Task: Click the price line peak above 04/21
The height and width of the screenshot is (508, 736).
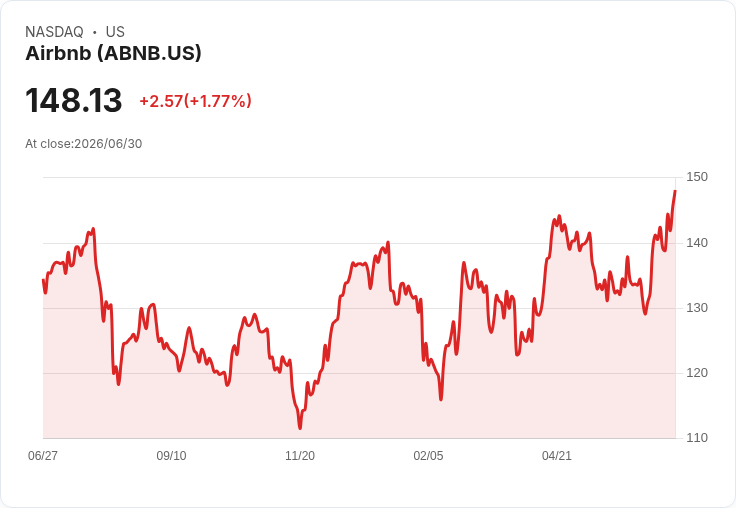Action: (559, 216)
